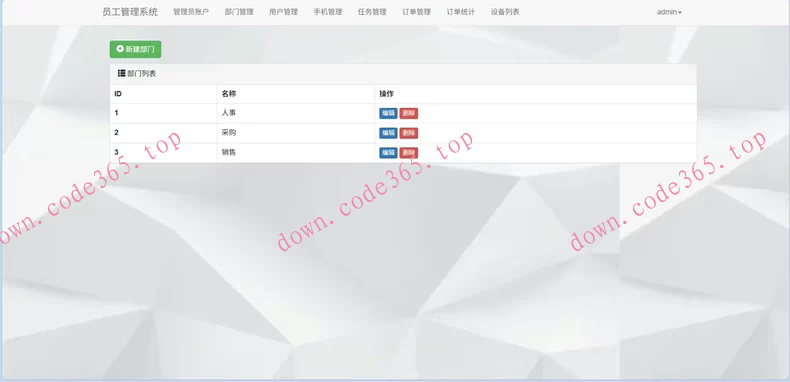790x382 pixels.
Task: Click the ID column header
Action: 163,94
